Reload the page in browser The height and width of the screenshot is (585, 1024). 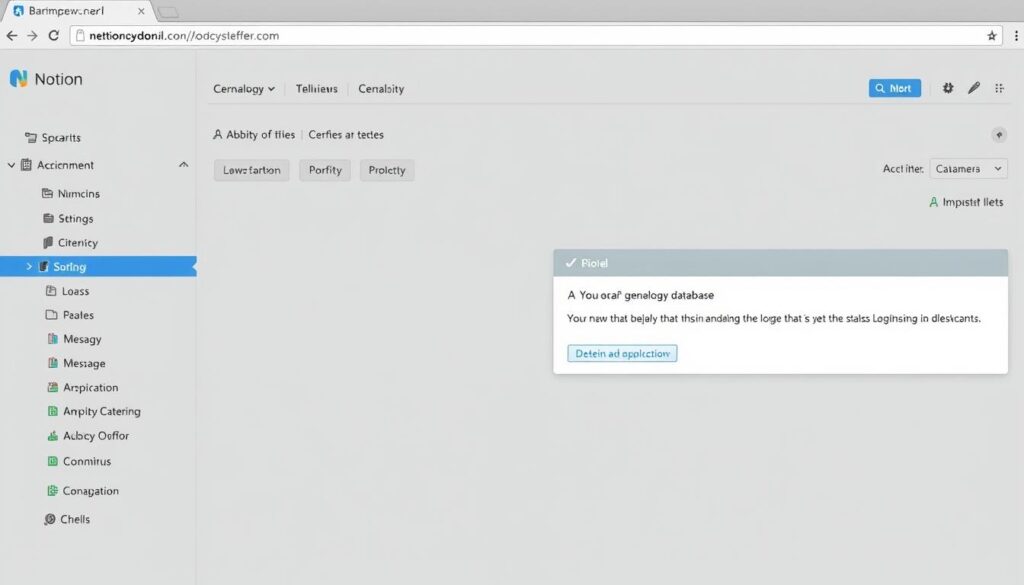[x=54, y=36]
